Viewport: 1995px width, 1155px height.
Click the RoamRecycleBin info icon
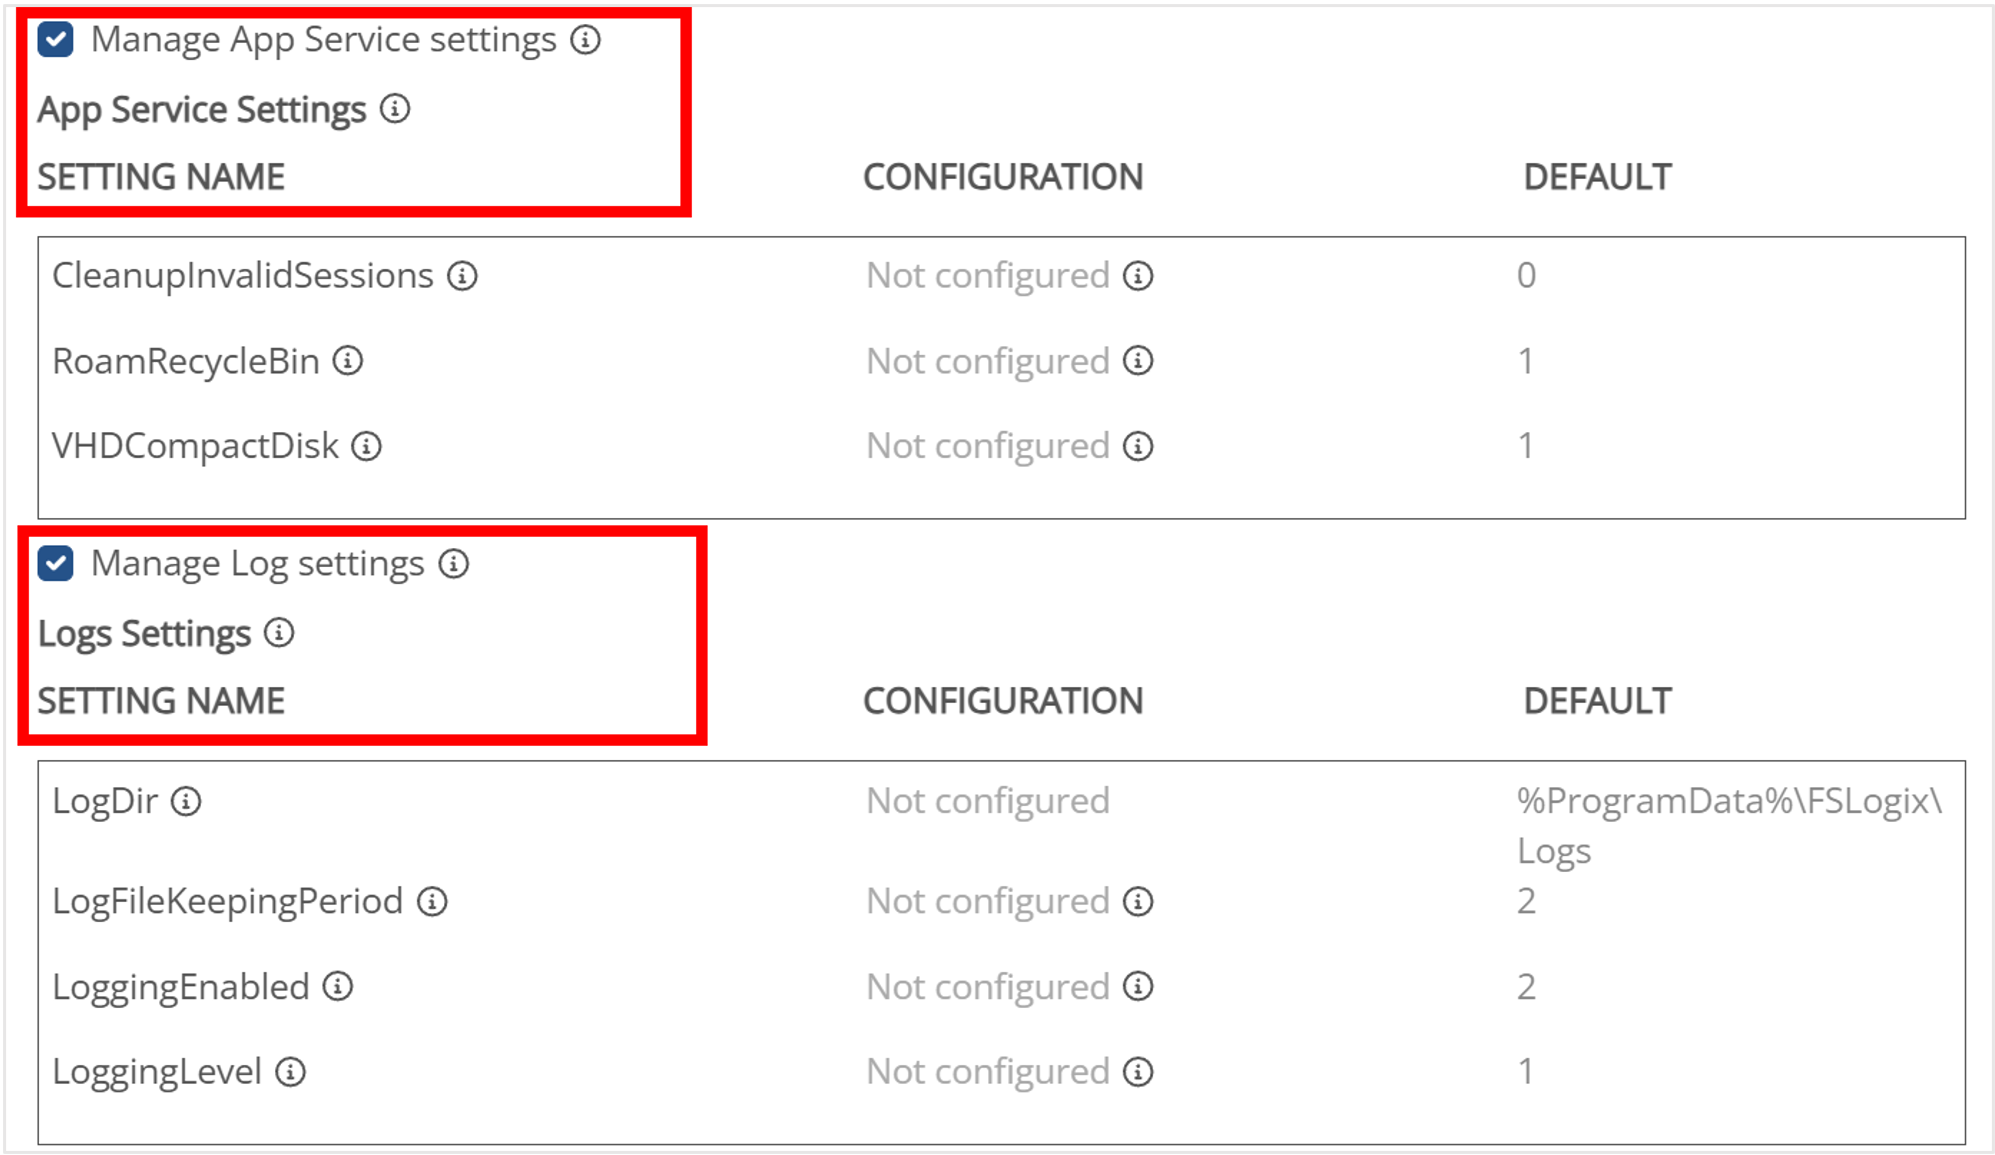(348, 361)
